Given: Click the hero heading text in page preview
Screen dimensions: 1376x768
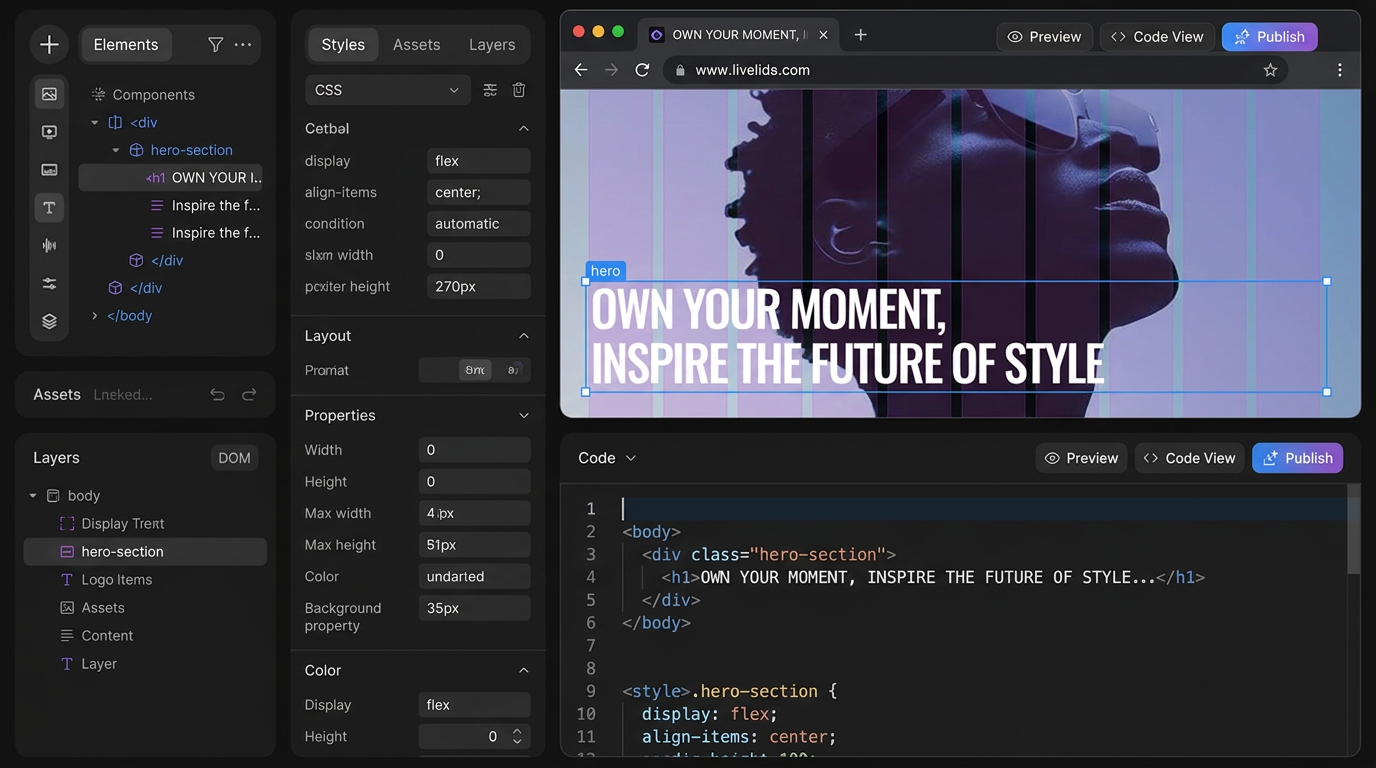Looking at the screenshot, I should pos(848,337).
